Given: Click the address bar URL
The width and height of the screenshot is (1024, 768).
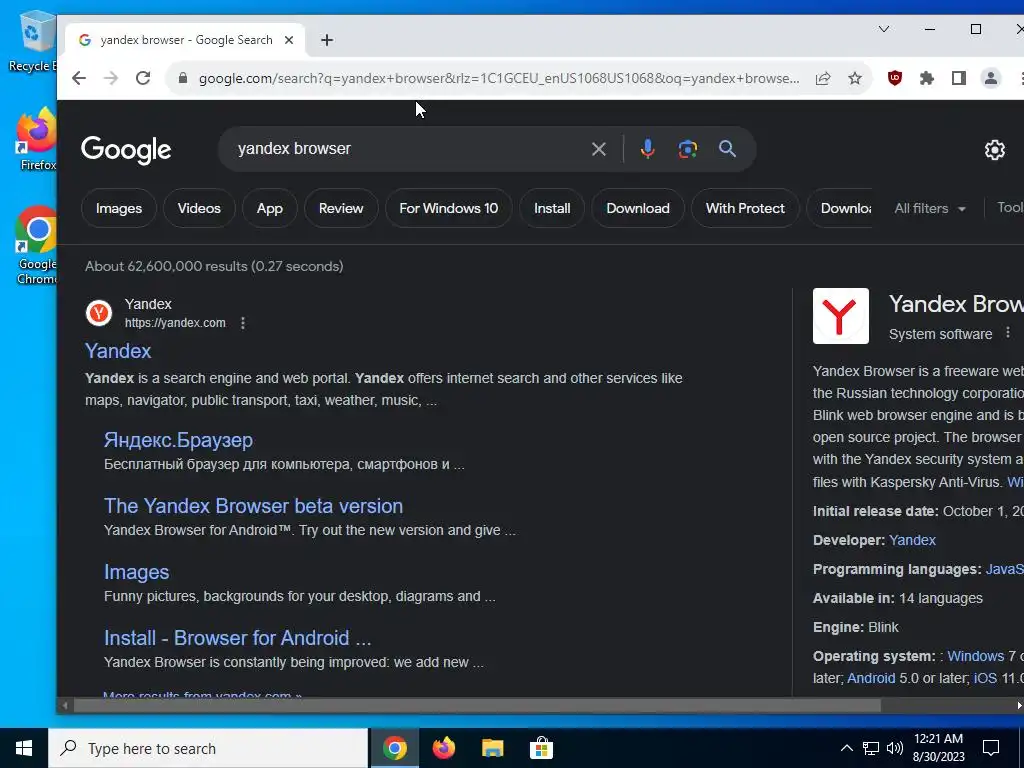Looking at the screenshot, I should coord(499,78).
